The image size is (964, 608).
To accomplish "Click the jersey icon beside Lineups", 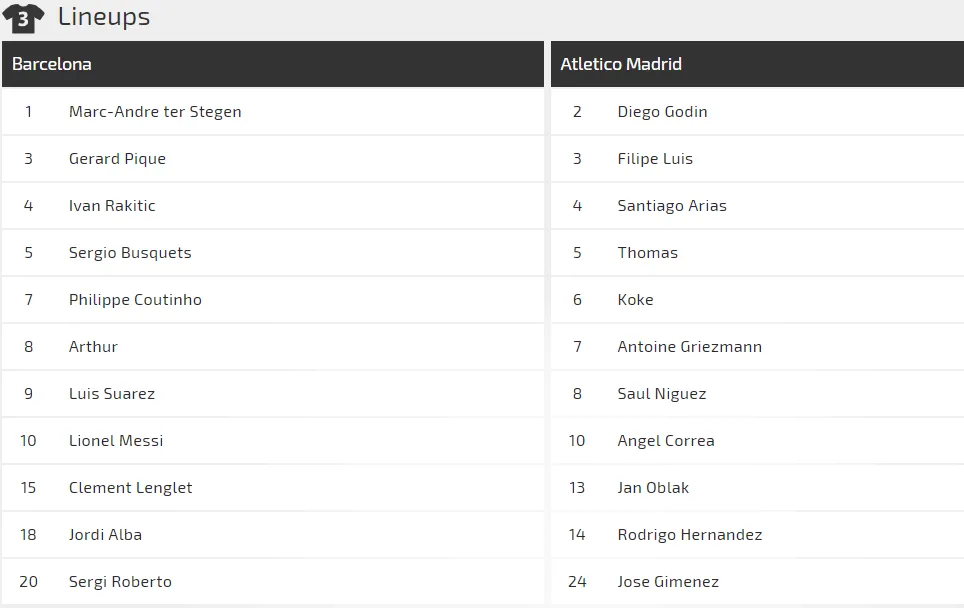I will [23, 17].
